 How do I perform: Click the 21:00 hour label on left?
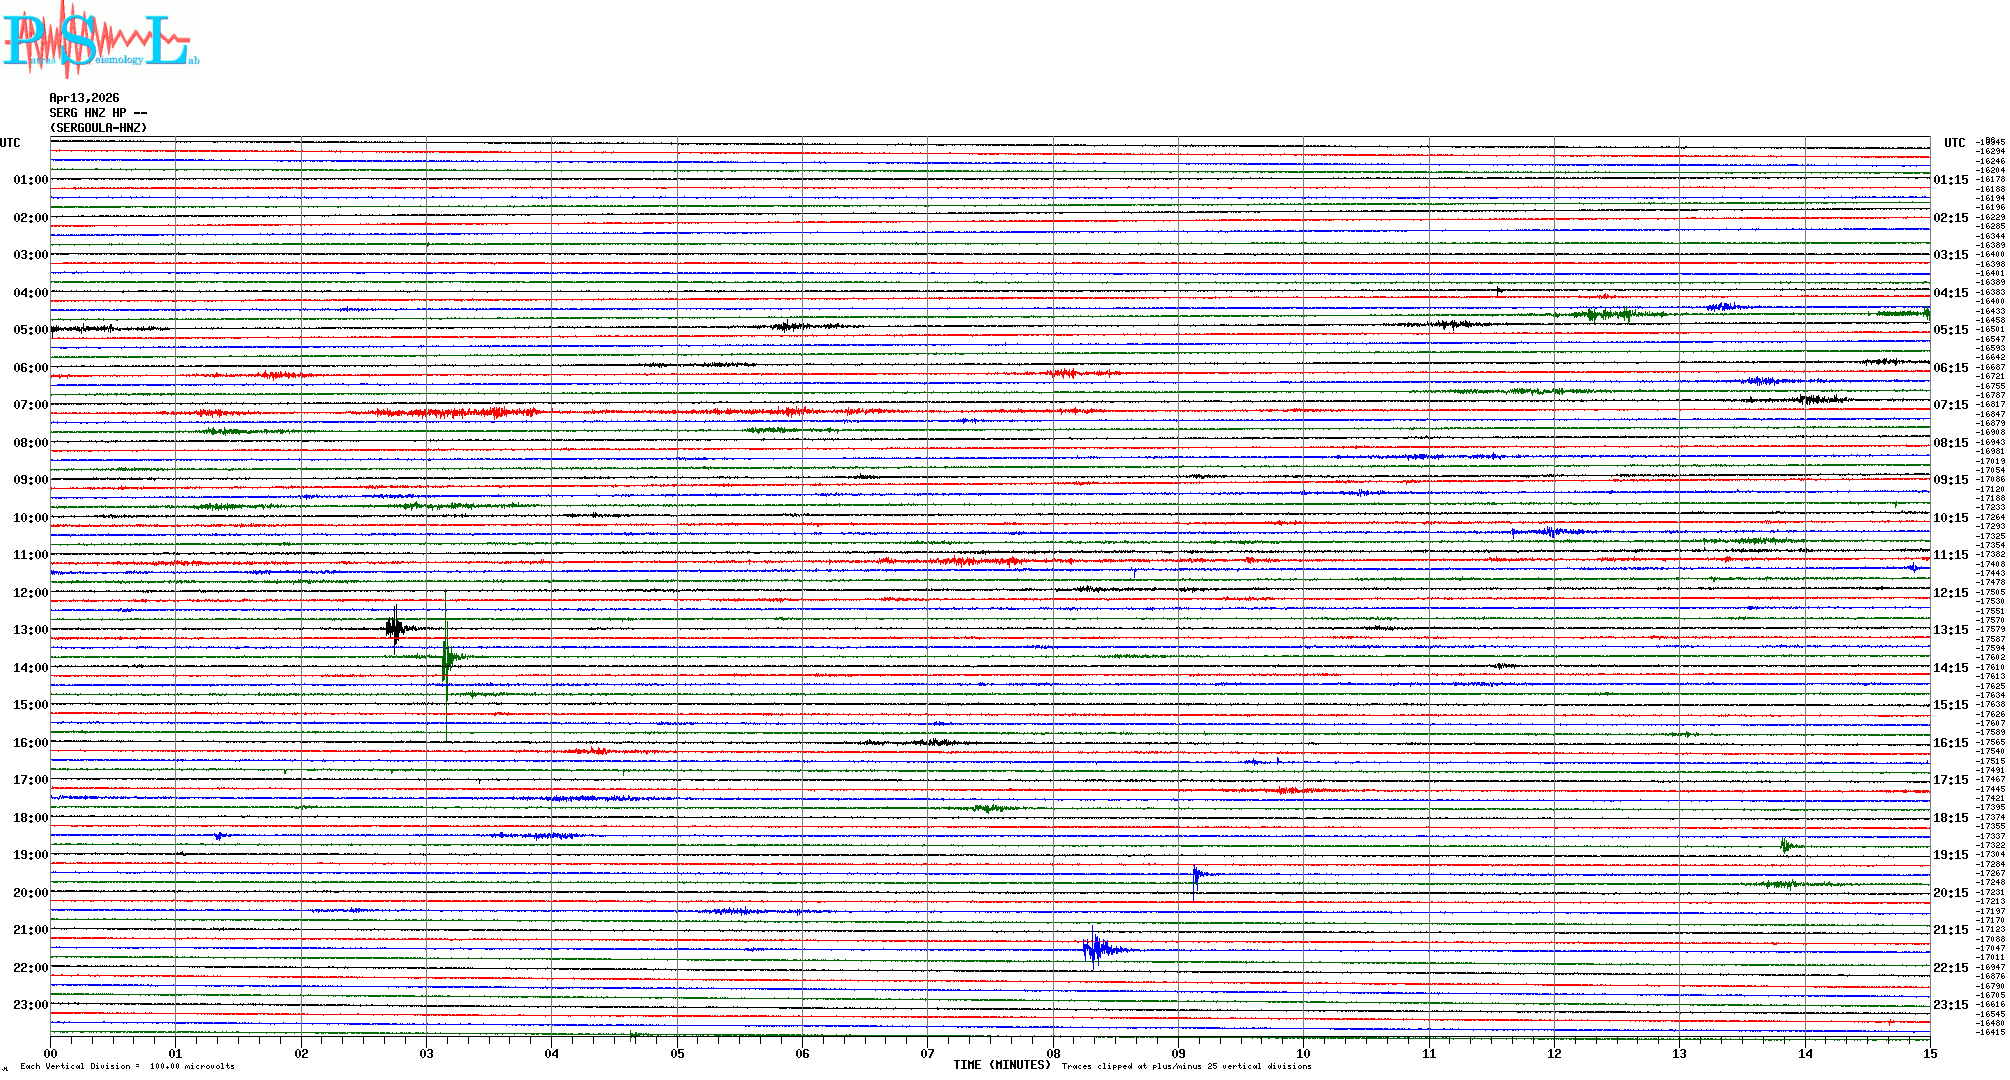(30, 930)
